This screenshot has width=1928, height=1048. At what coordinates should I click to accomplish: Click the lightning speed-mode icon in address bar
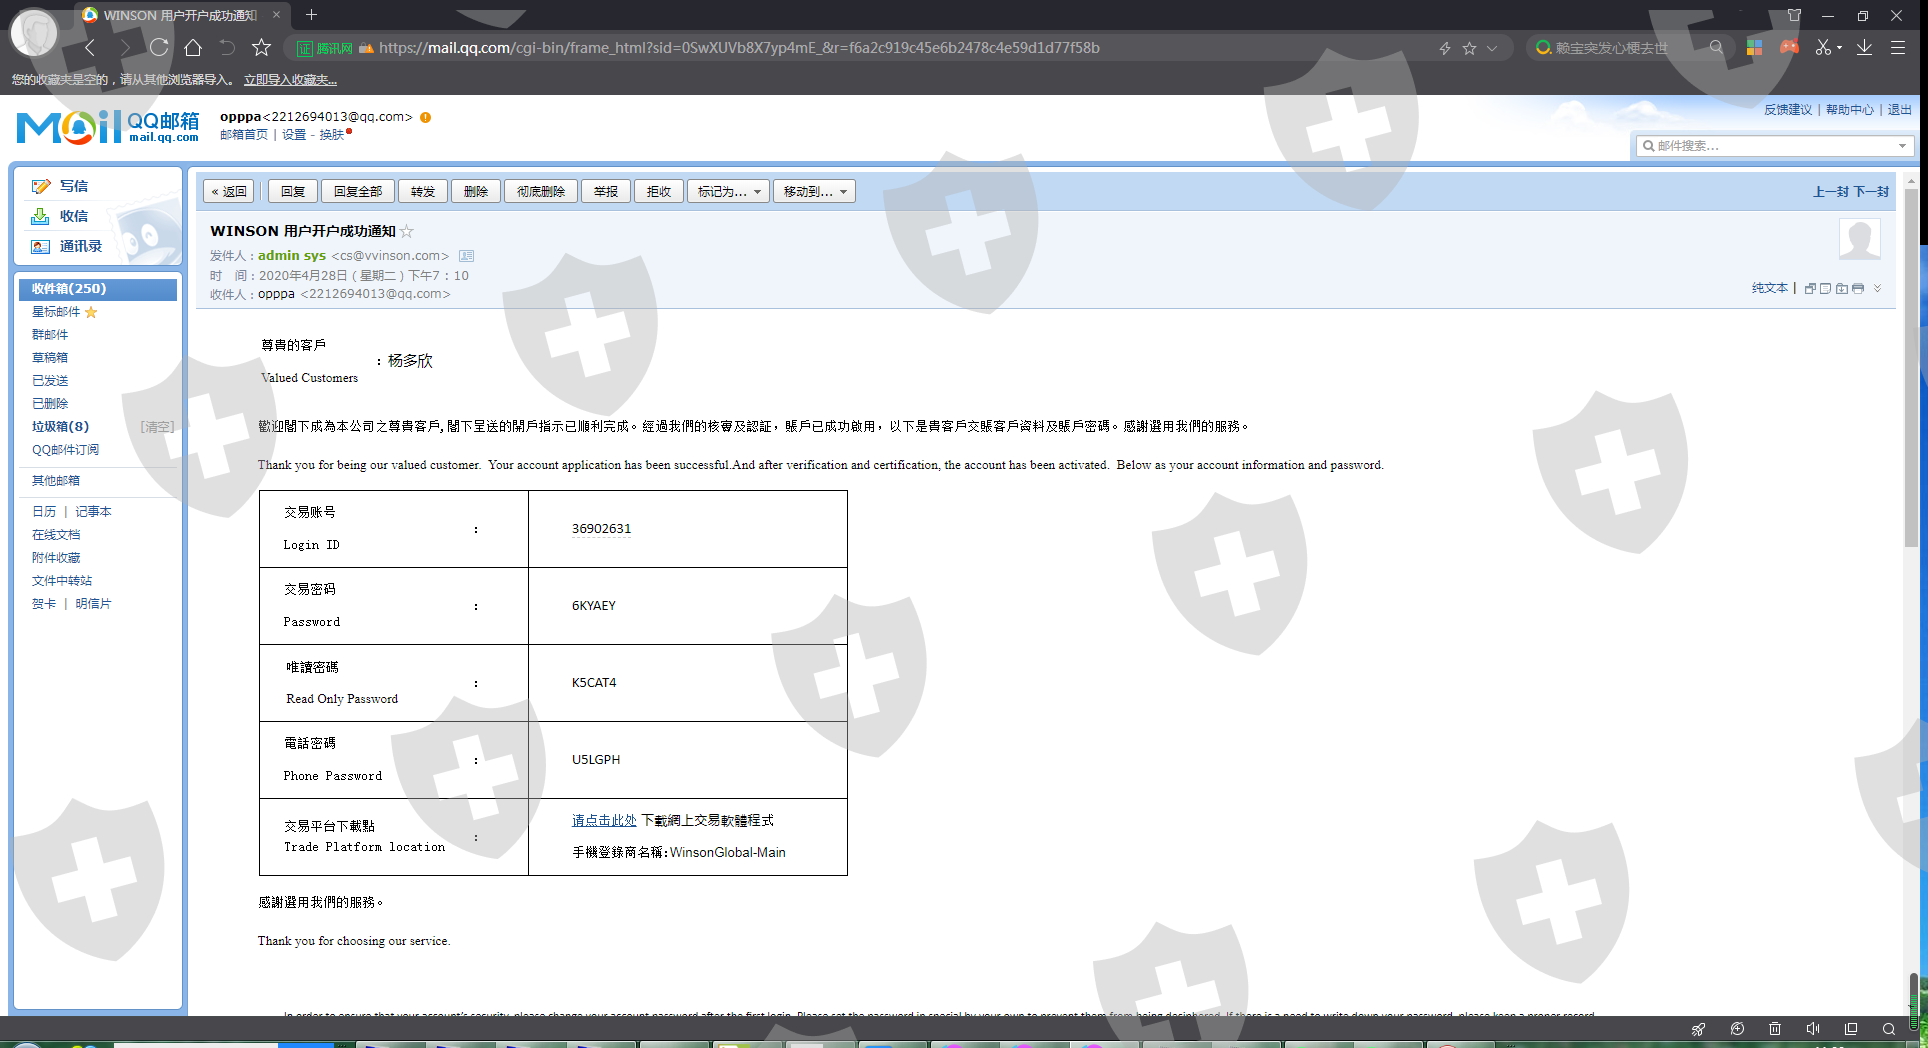click(1445, 48)
